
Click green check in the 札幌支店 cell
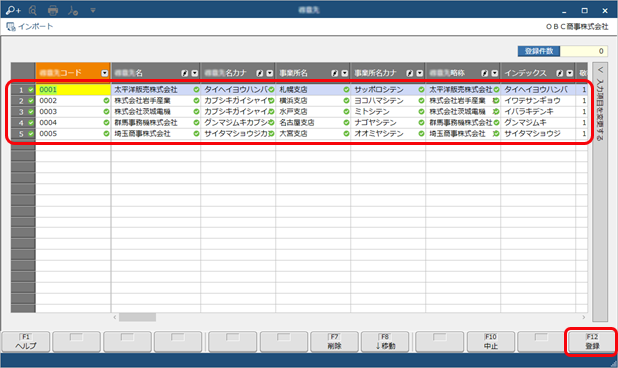[346, 90]
